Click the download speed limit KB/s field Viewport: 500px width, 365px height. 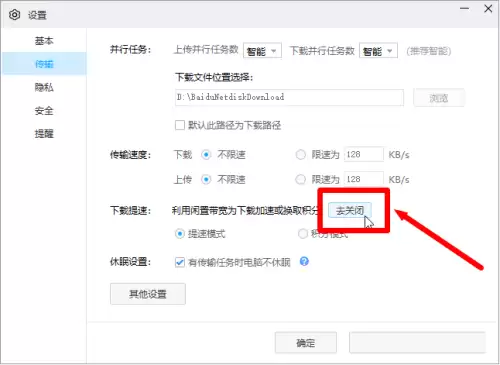click(x=364, y=154)
